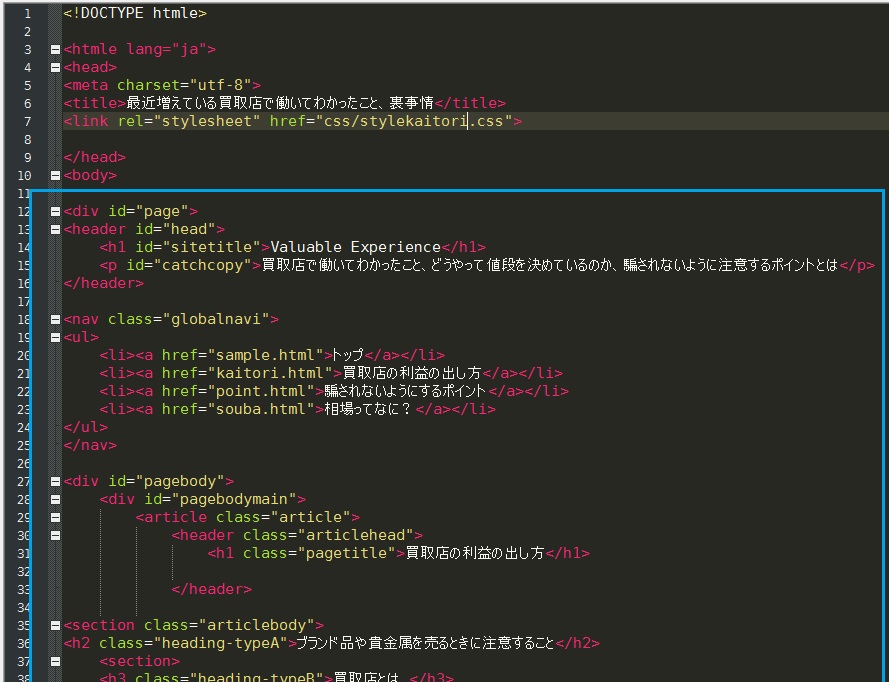Collapse the articlehead header fold marker
The image size is (889, 682).
55,535
